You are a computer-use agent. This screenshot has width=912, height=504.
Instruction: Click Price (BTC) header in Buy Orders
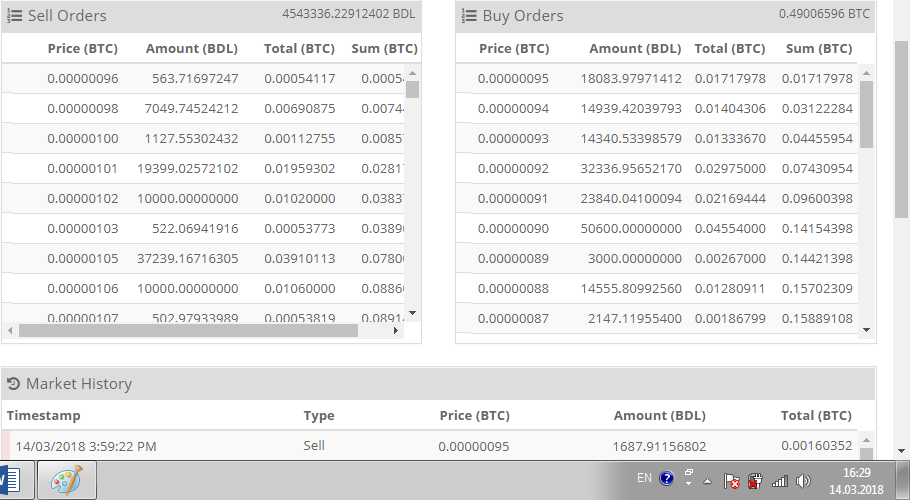[514, 48]
